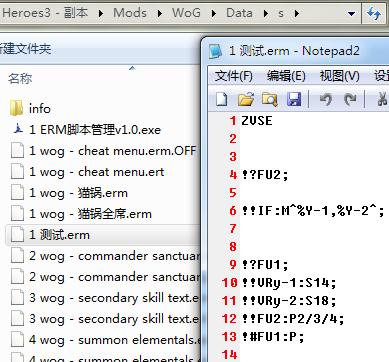389x362 pixels.
Task: Click line number 7 in editor margin
Action: click(x=233, y=228)
